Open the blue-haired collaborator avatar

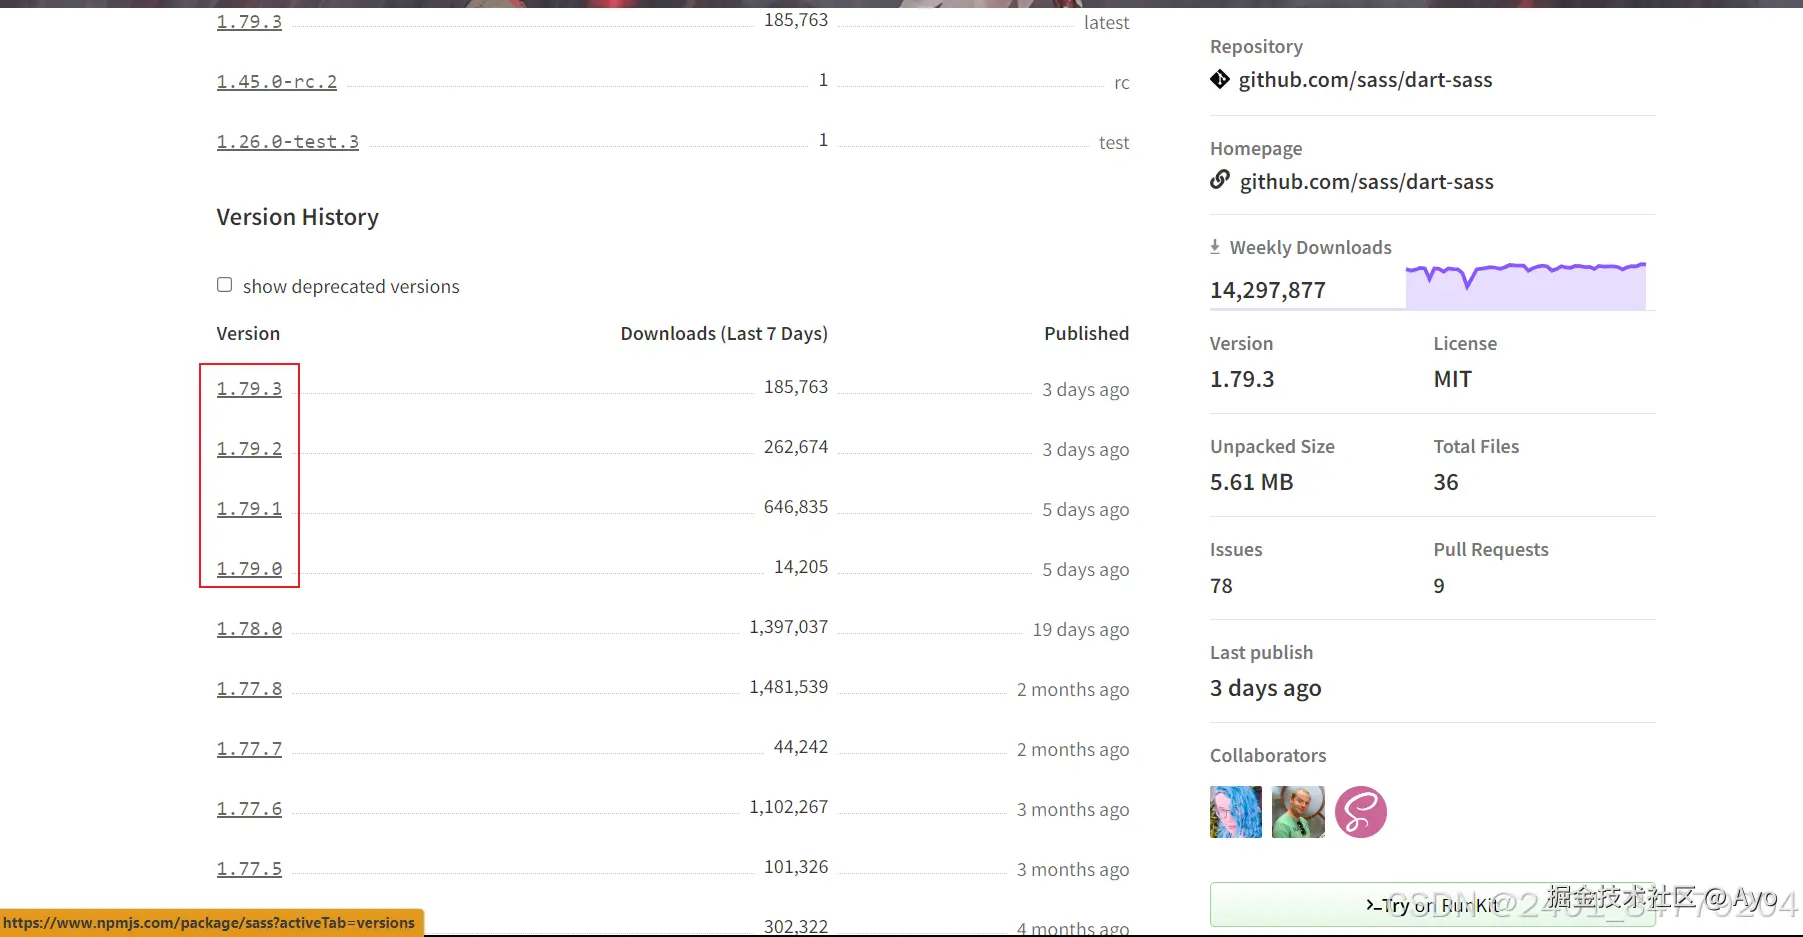tap(1236, 812)
